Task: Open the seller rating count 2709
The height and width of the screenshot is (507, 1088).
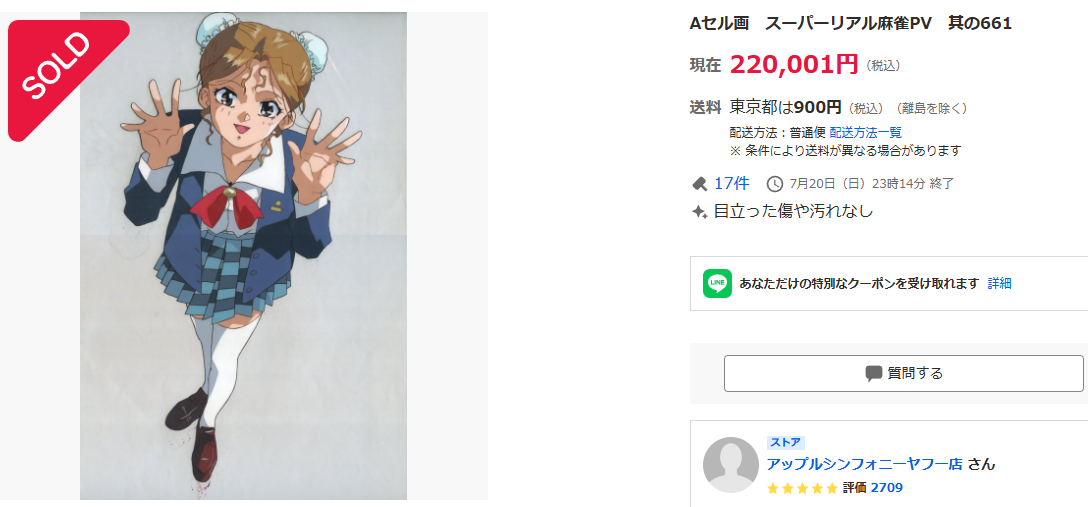Action: click(x=886, y=488)
